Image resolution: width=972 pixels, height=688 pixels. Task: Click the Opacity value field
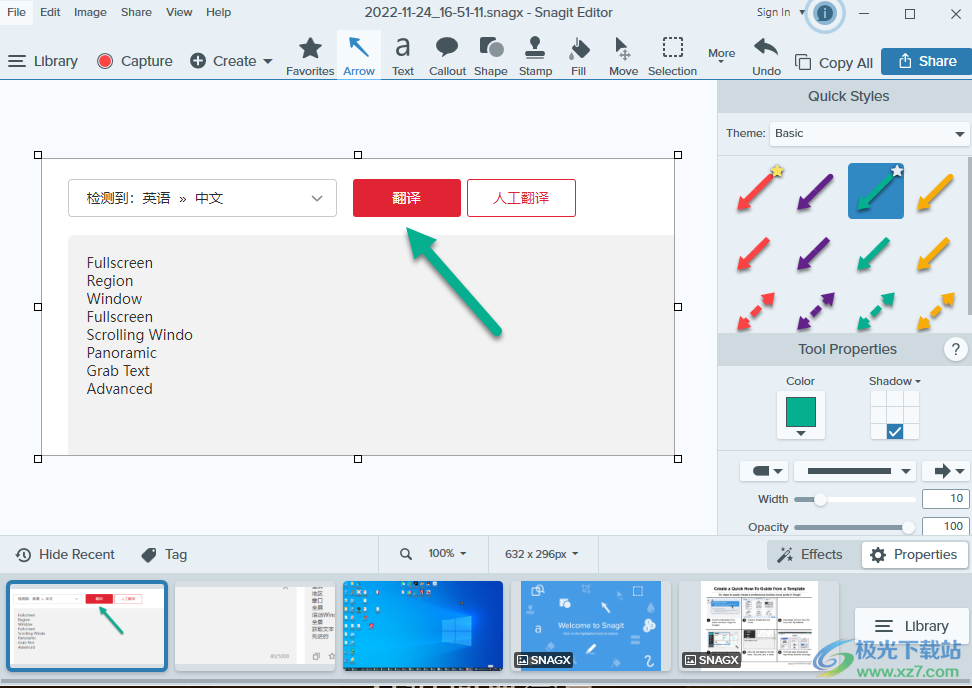[945, 526]
